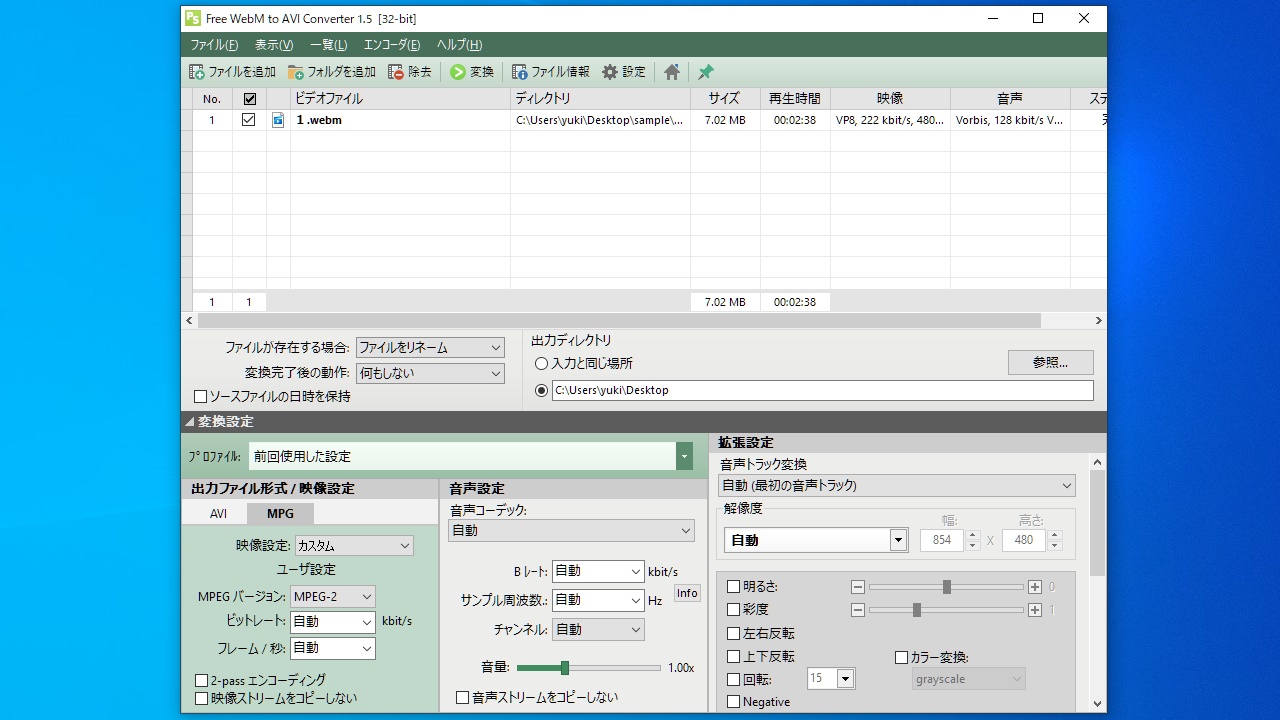Click the saturation plus icon
Image resolution: width=1280 pixels, height=720 pixels.
(1035, 610)
